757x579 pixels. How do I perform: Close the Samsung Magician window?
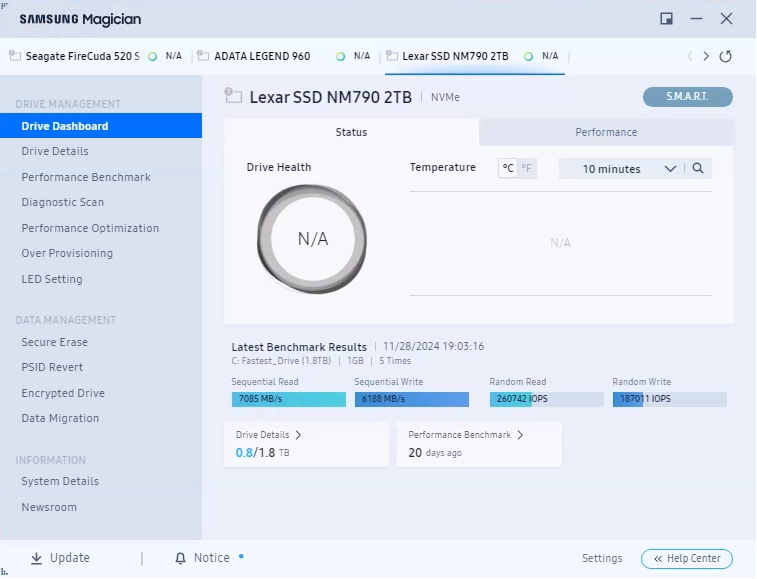(726, 19)
